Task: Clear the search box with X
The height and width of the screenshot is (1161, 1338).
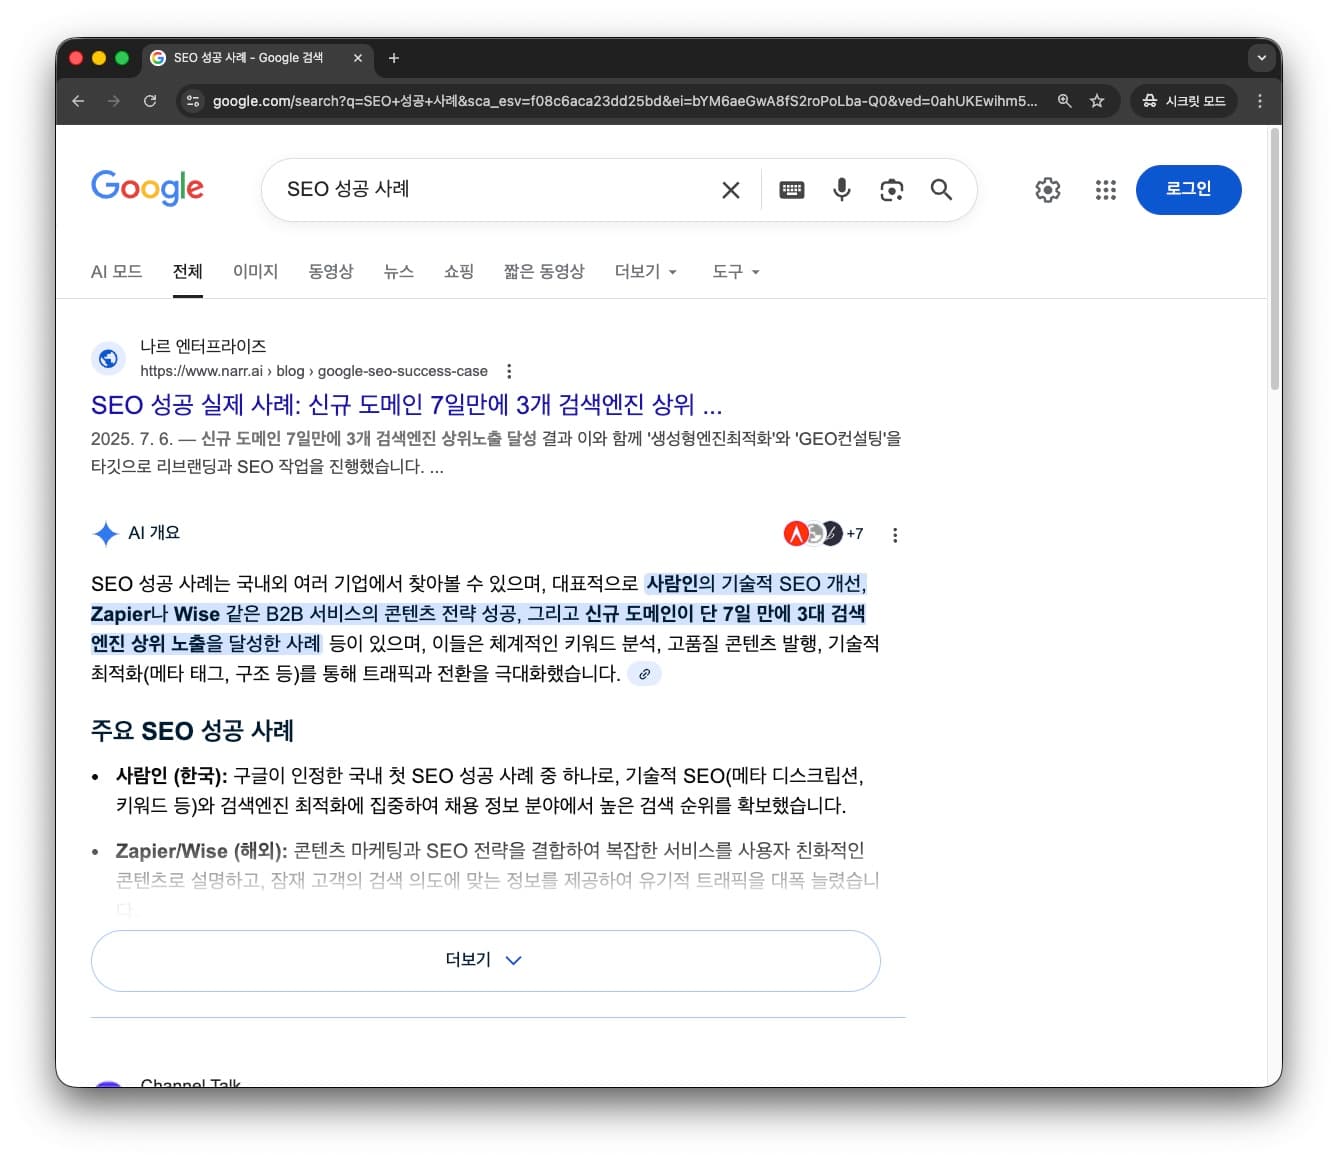Action: [731, 190]
